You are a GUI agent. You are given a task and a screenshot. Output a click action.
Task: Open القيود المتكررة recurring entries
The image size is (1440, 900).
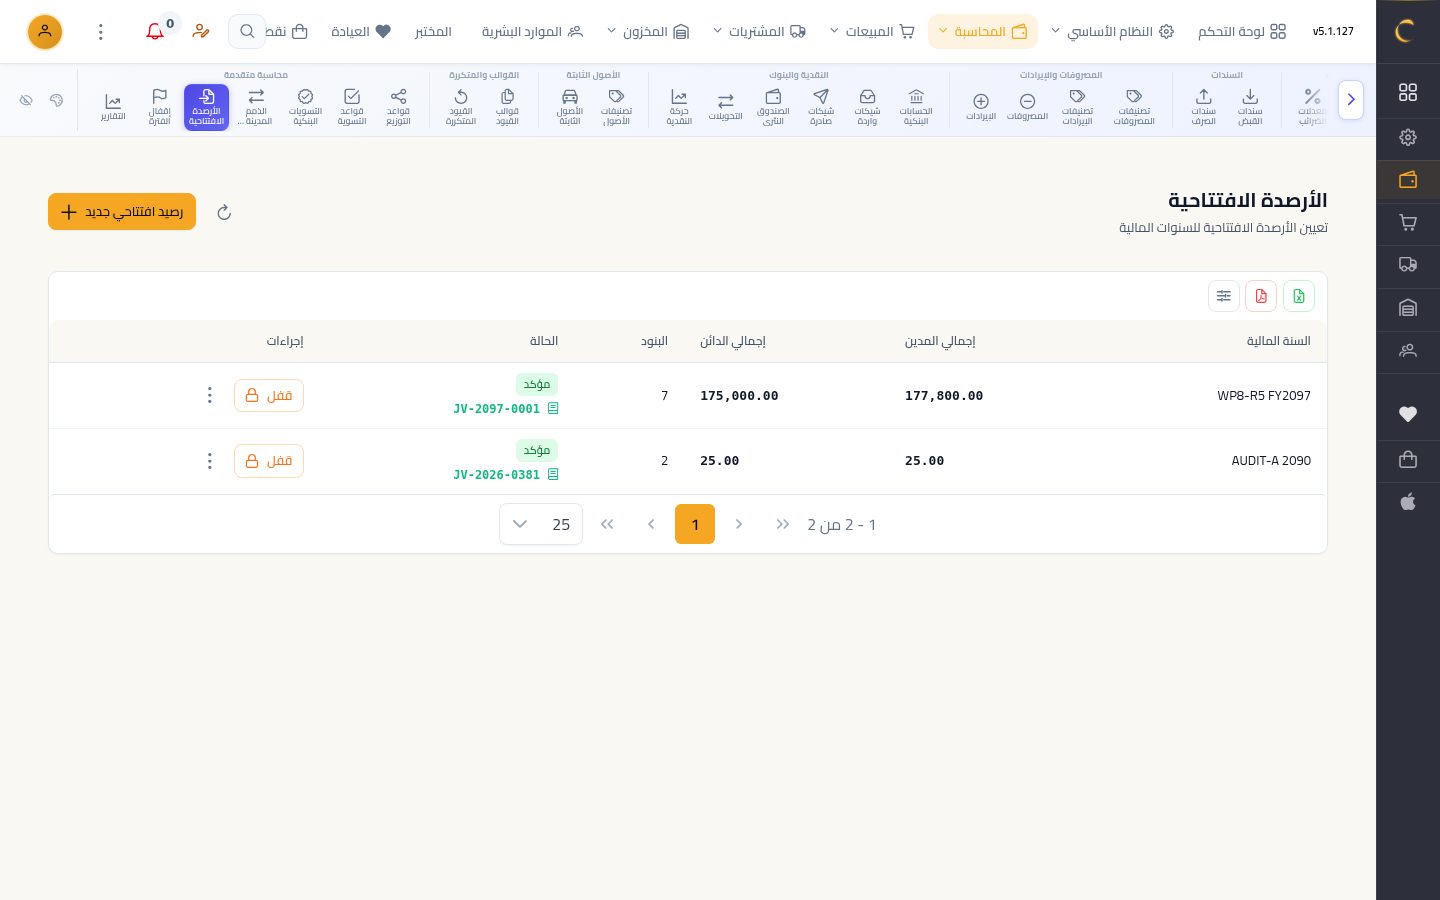tap(460, 107)
